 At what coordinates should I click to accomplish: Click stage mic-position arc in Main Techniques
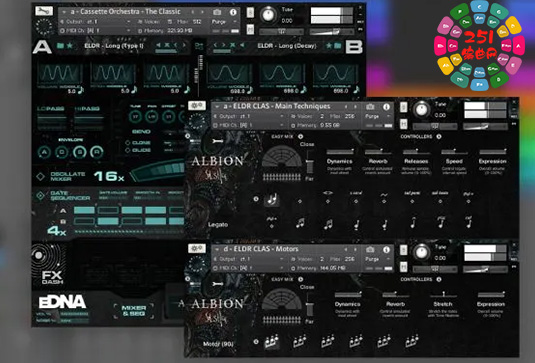click(282, 157)
